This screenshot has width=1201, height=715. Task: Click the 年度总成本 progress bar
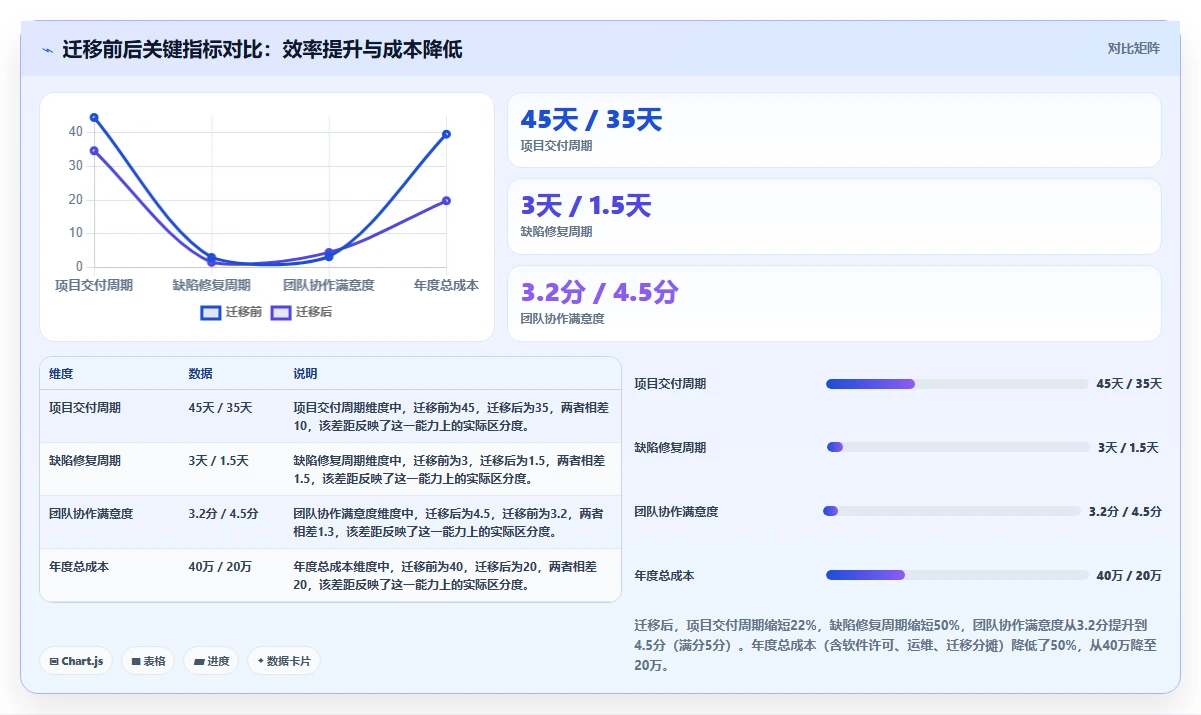(957, 575)
